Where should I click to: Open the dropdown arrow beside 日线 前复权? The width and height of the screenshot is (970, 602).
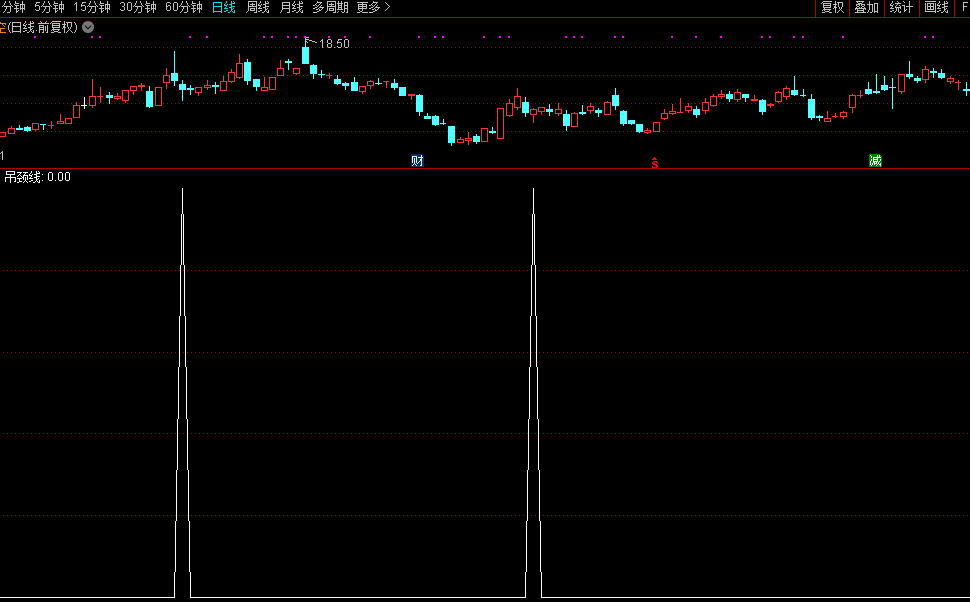(88, 27)
